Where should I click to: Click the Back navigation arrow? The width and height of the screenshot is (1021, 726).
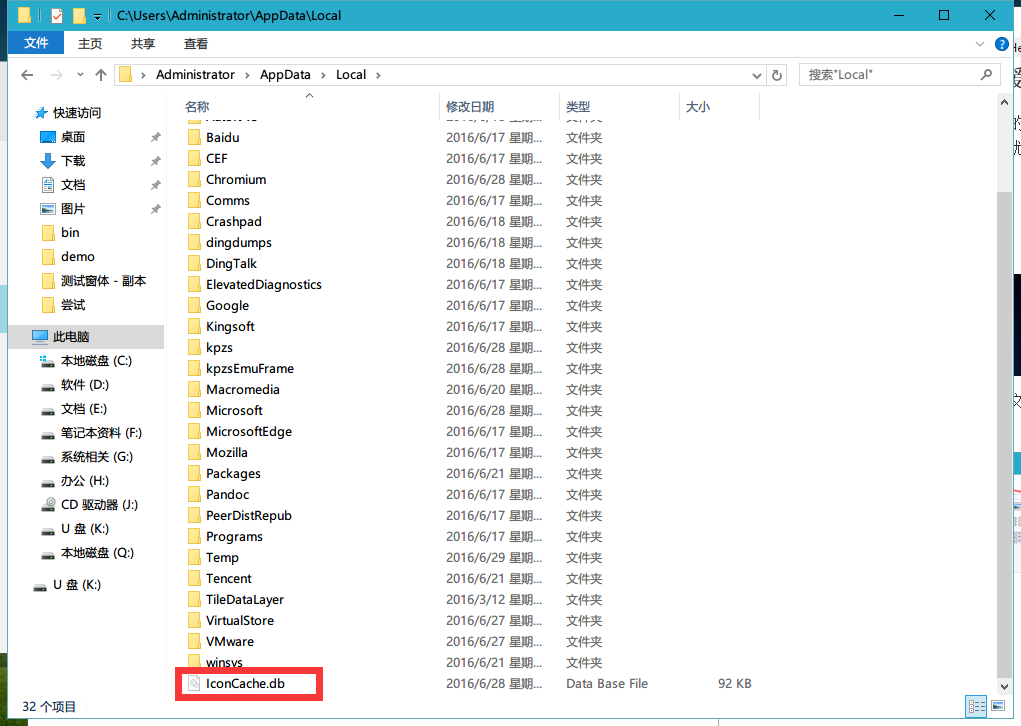click(x=27, y=75)
